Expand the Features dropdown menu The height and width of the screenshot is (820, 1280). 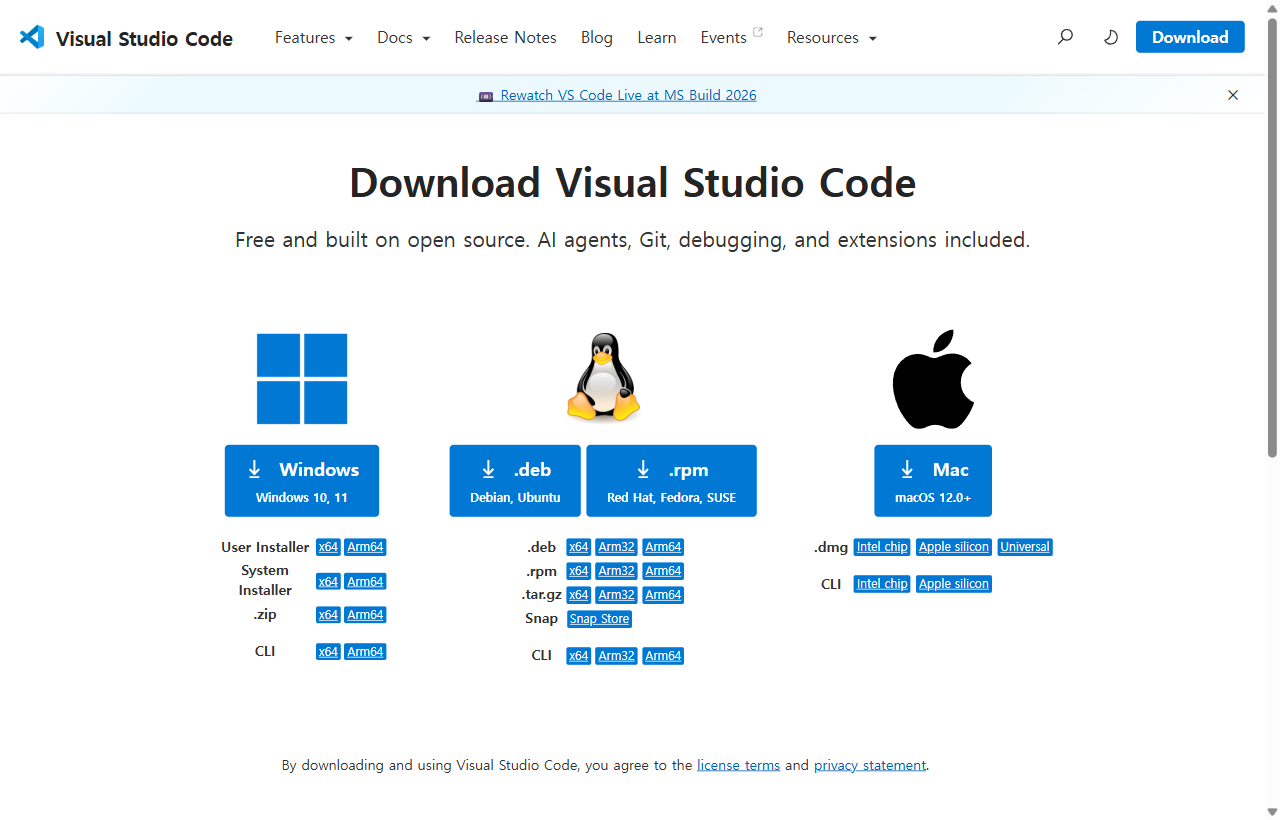point(314,37)
